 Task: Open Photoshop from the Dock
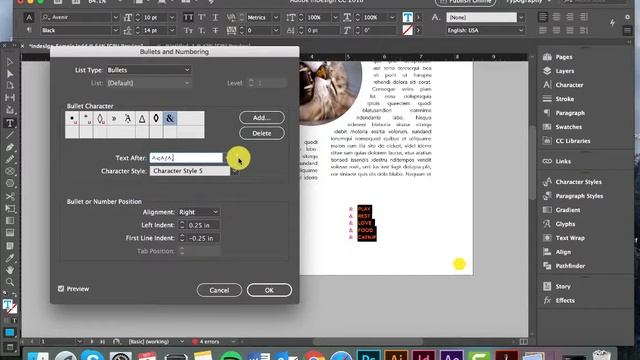[369, 356]
